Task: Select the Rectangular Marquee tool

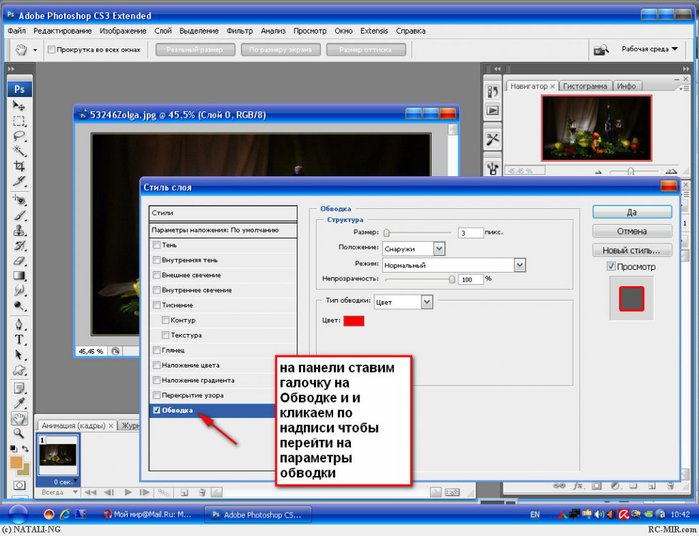Action: tap(19, 121)
